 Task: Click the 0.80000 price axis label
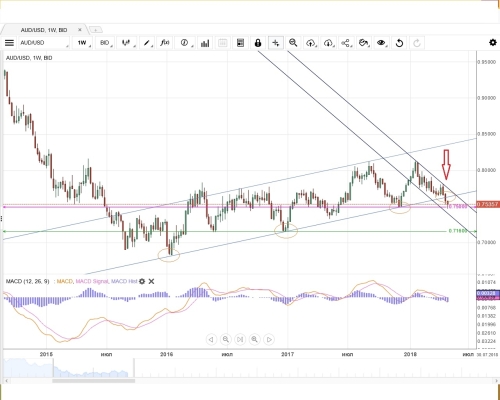click(487, 170)
